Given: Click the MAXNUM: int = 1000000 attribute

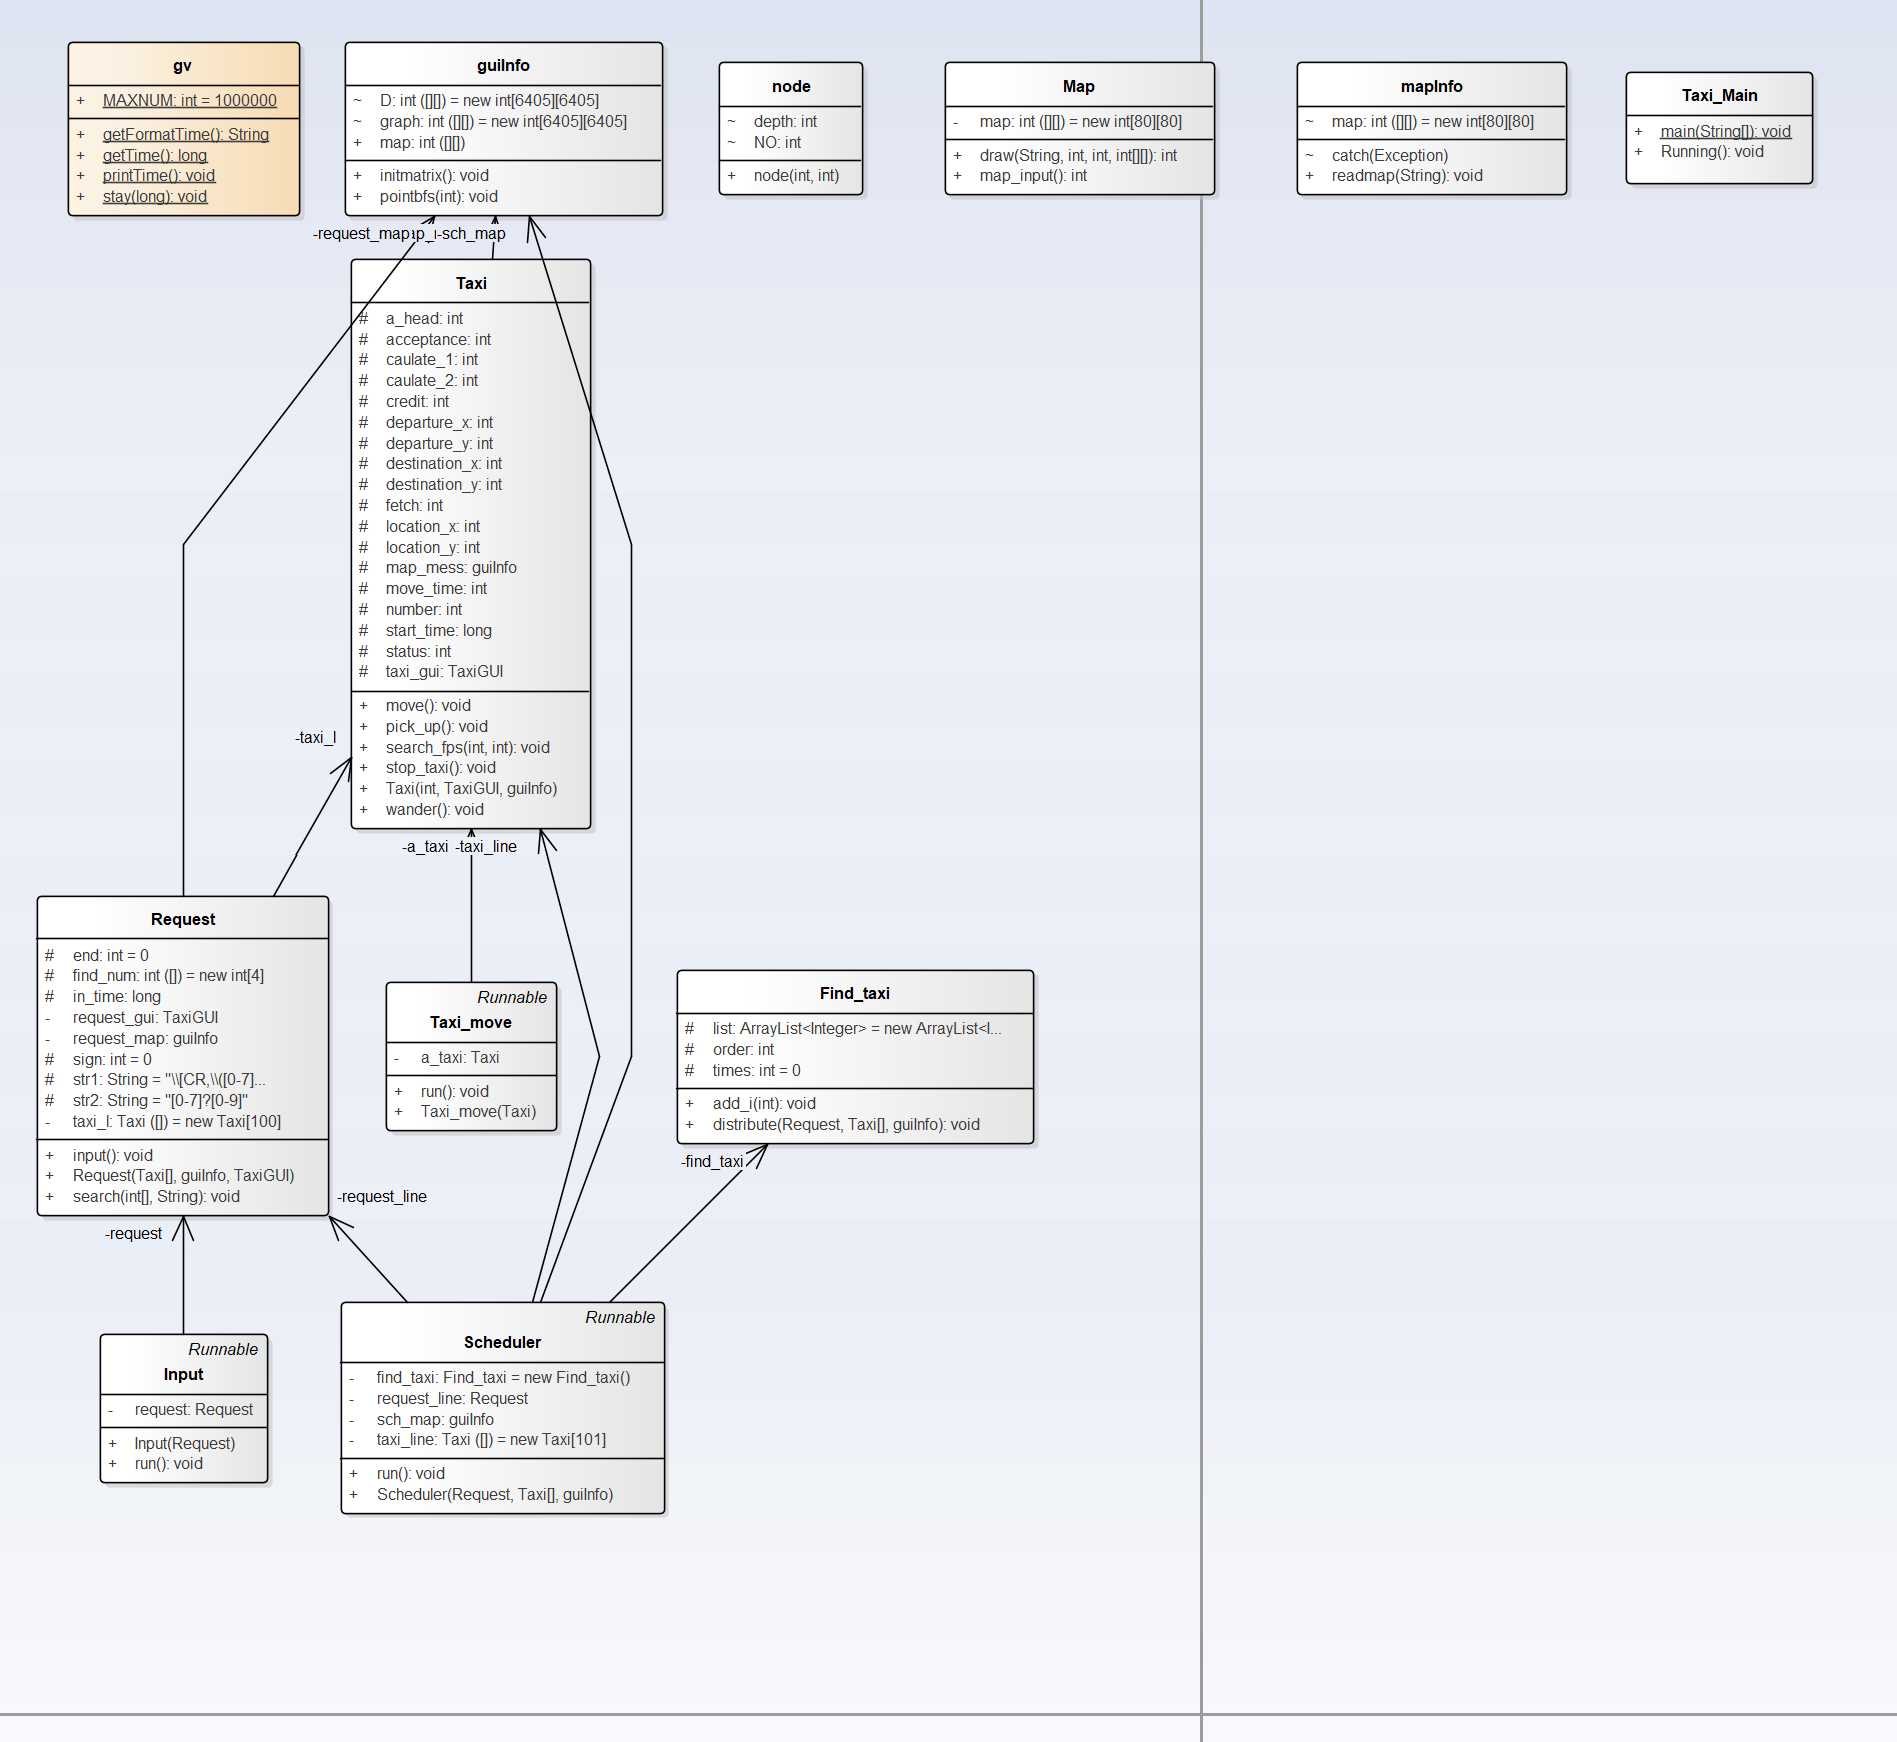Looking at the screenshot, I should click(x=189, y=100).
